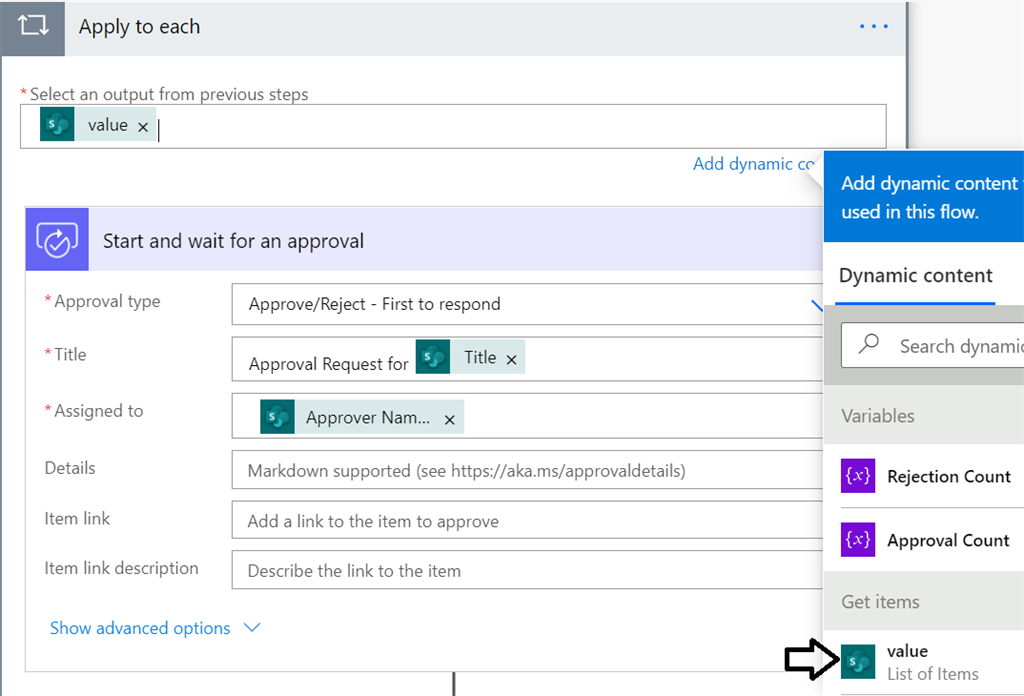Remove the value token from output field
This screenshot has width=1024, height=696.
pos(143,127)
